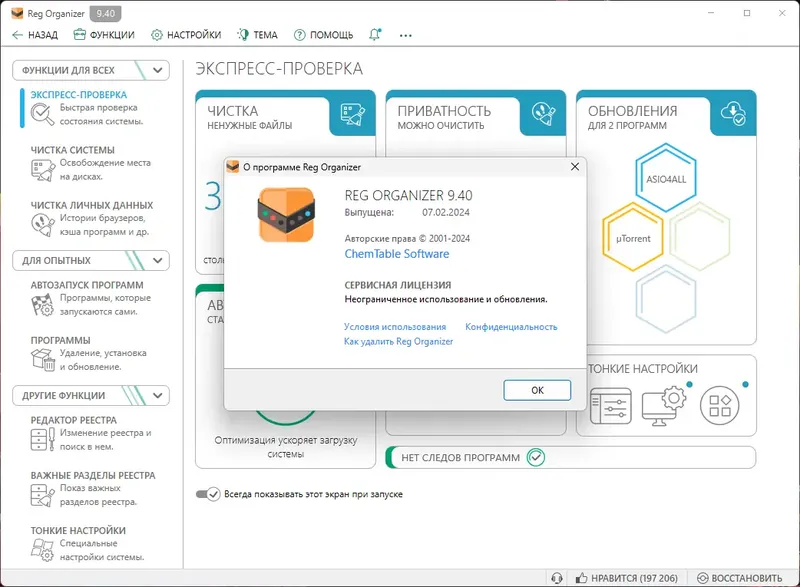Click the headset support icon in status bar

[x=557, y=578]
